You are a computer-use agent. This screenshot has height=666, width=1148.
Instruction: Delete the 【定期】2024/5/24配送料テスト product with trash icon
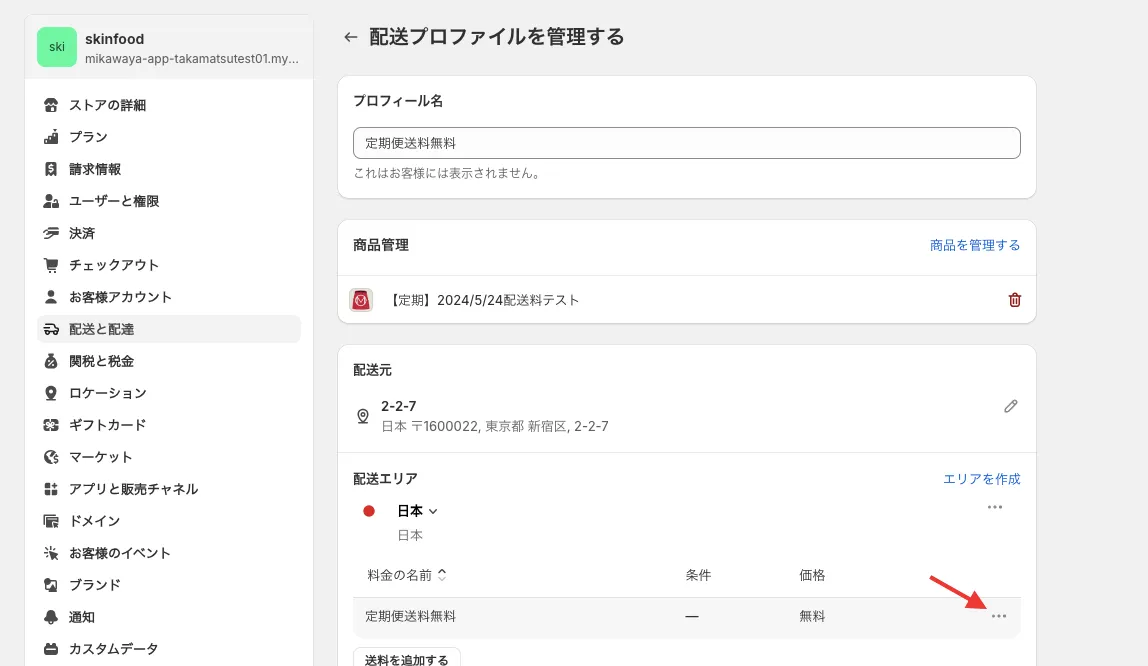click(x=1014, y=300)
